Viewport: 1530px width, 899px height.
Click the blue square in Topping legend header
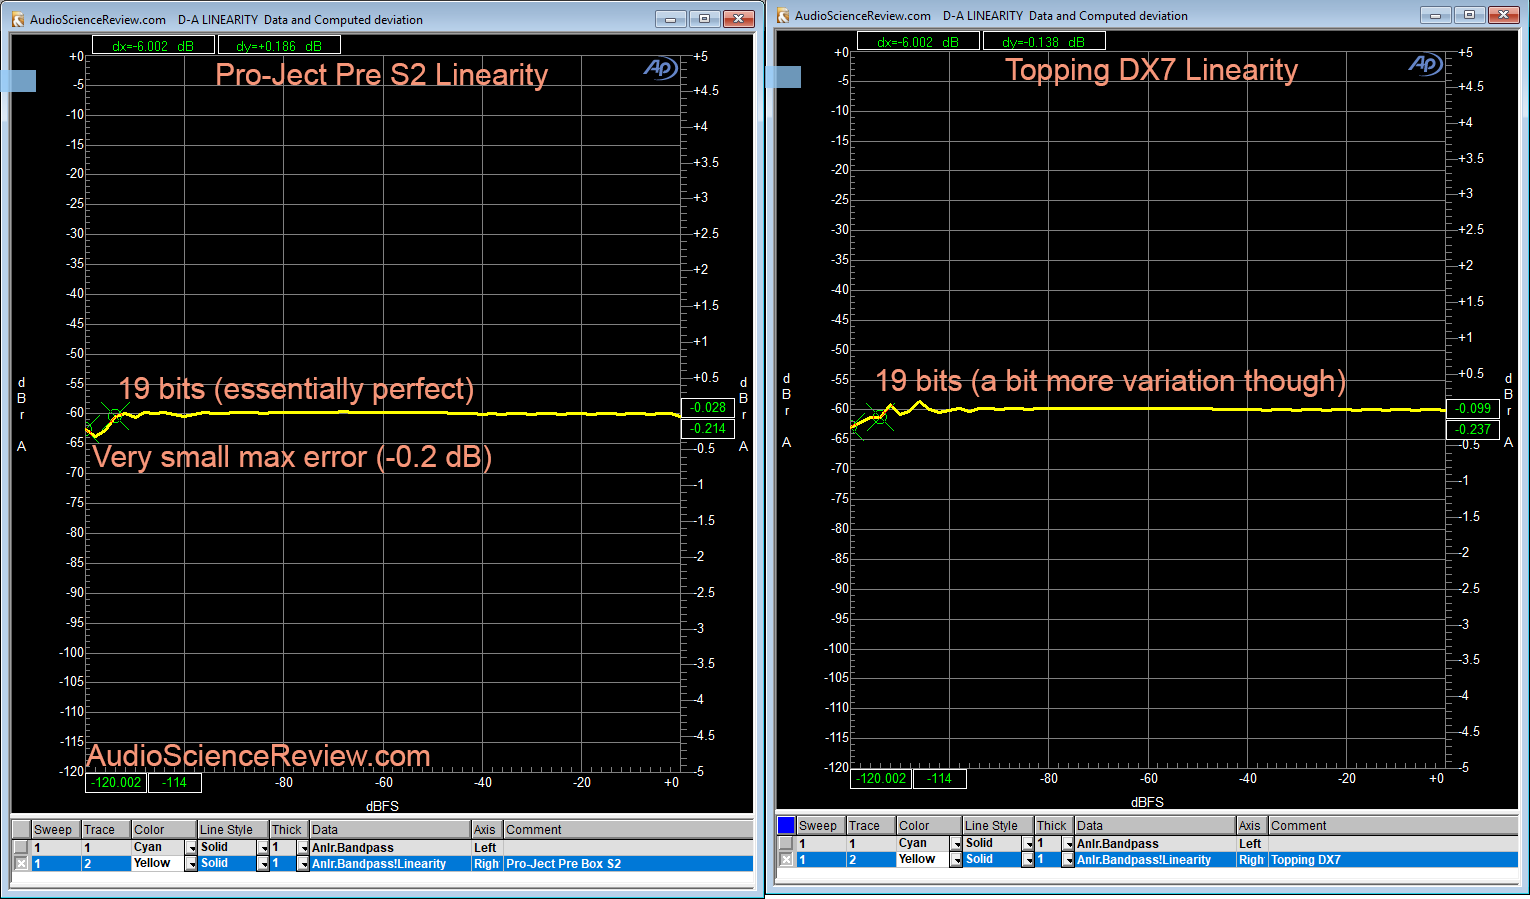click(x=786, y=825)
